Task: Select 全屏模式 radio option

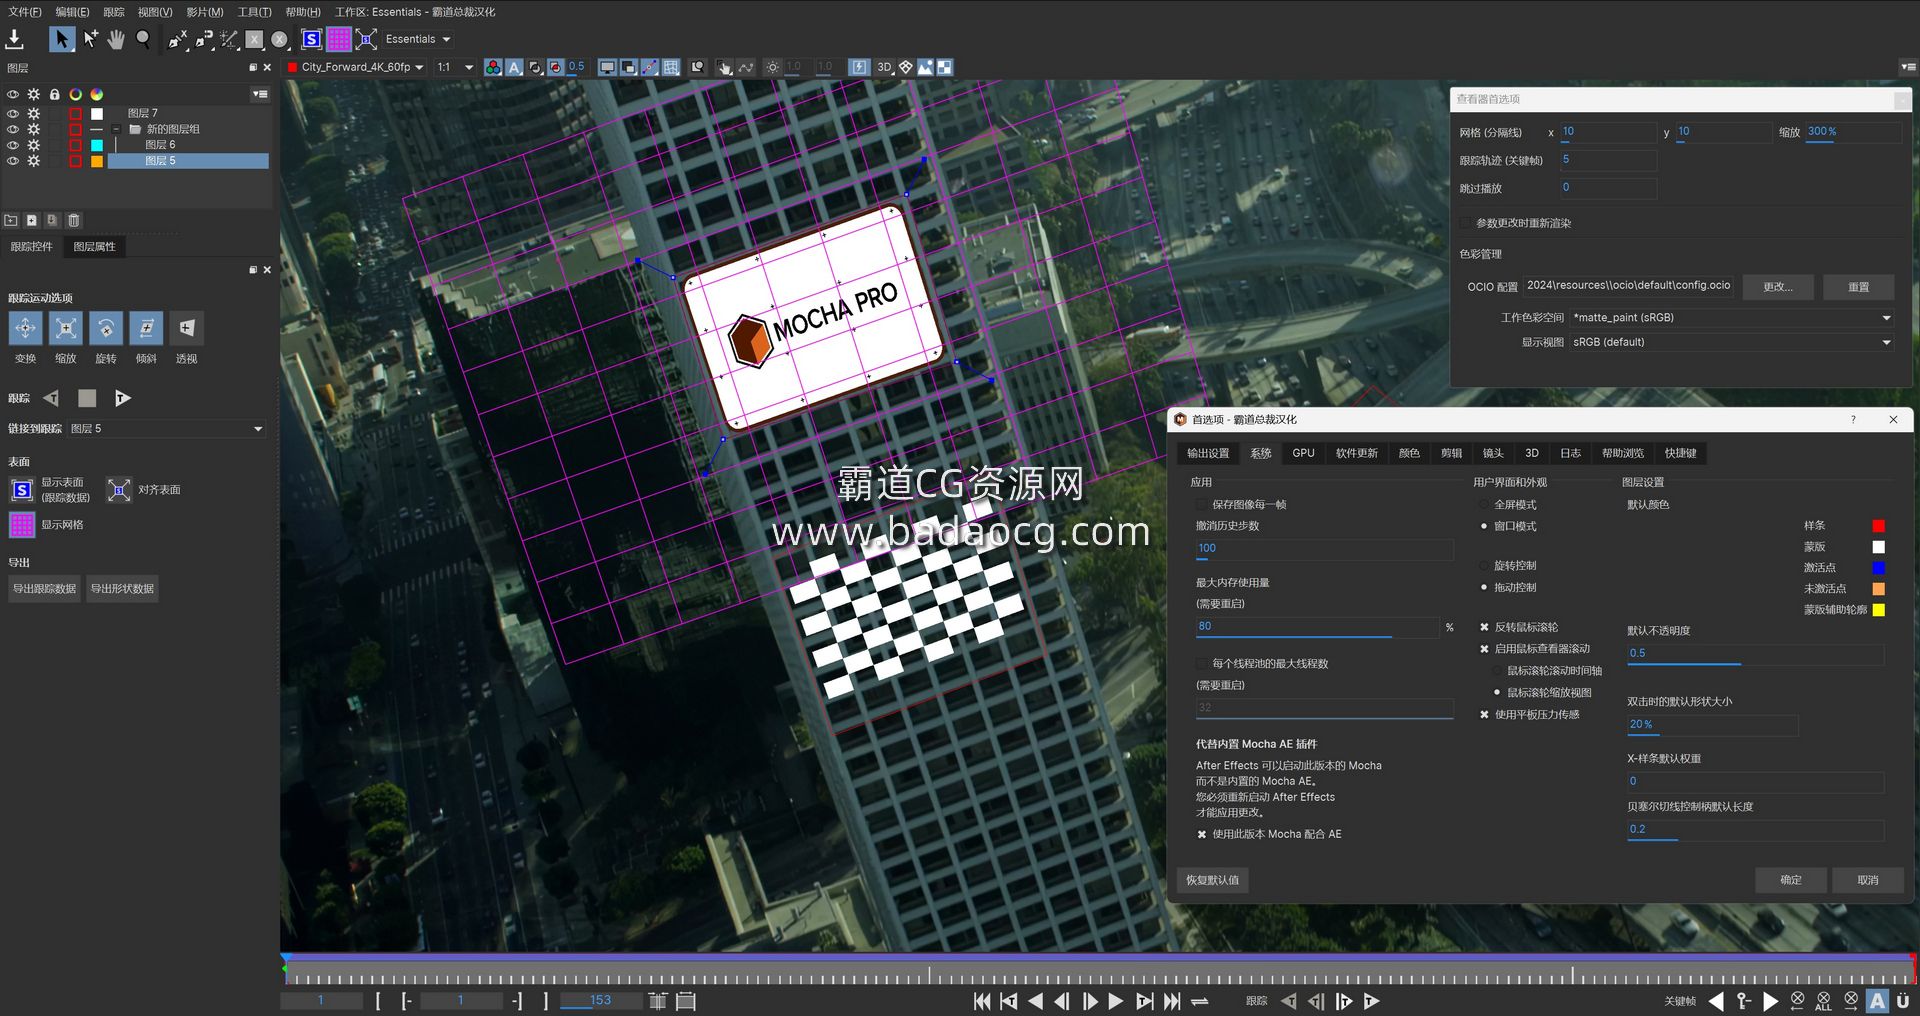Action: click(1484, 504)
